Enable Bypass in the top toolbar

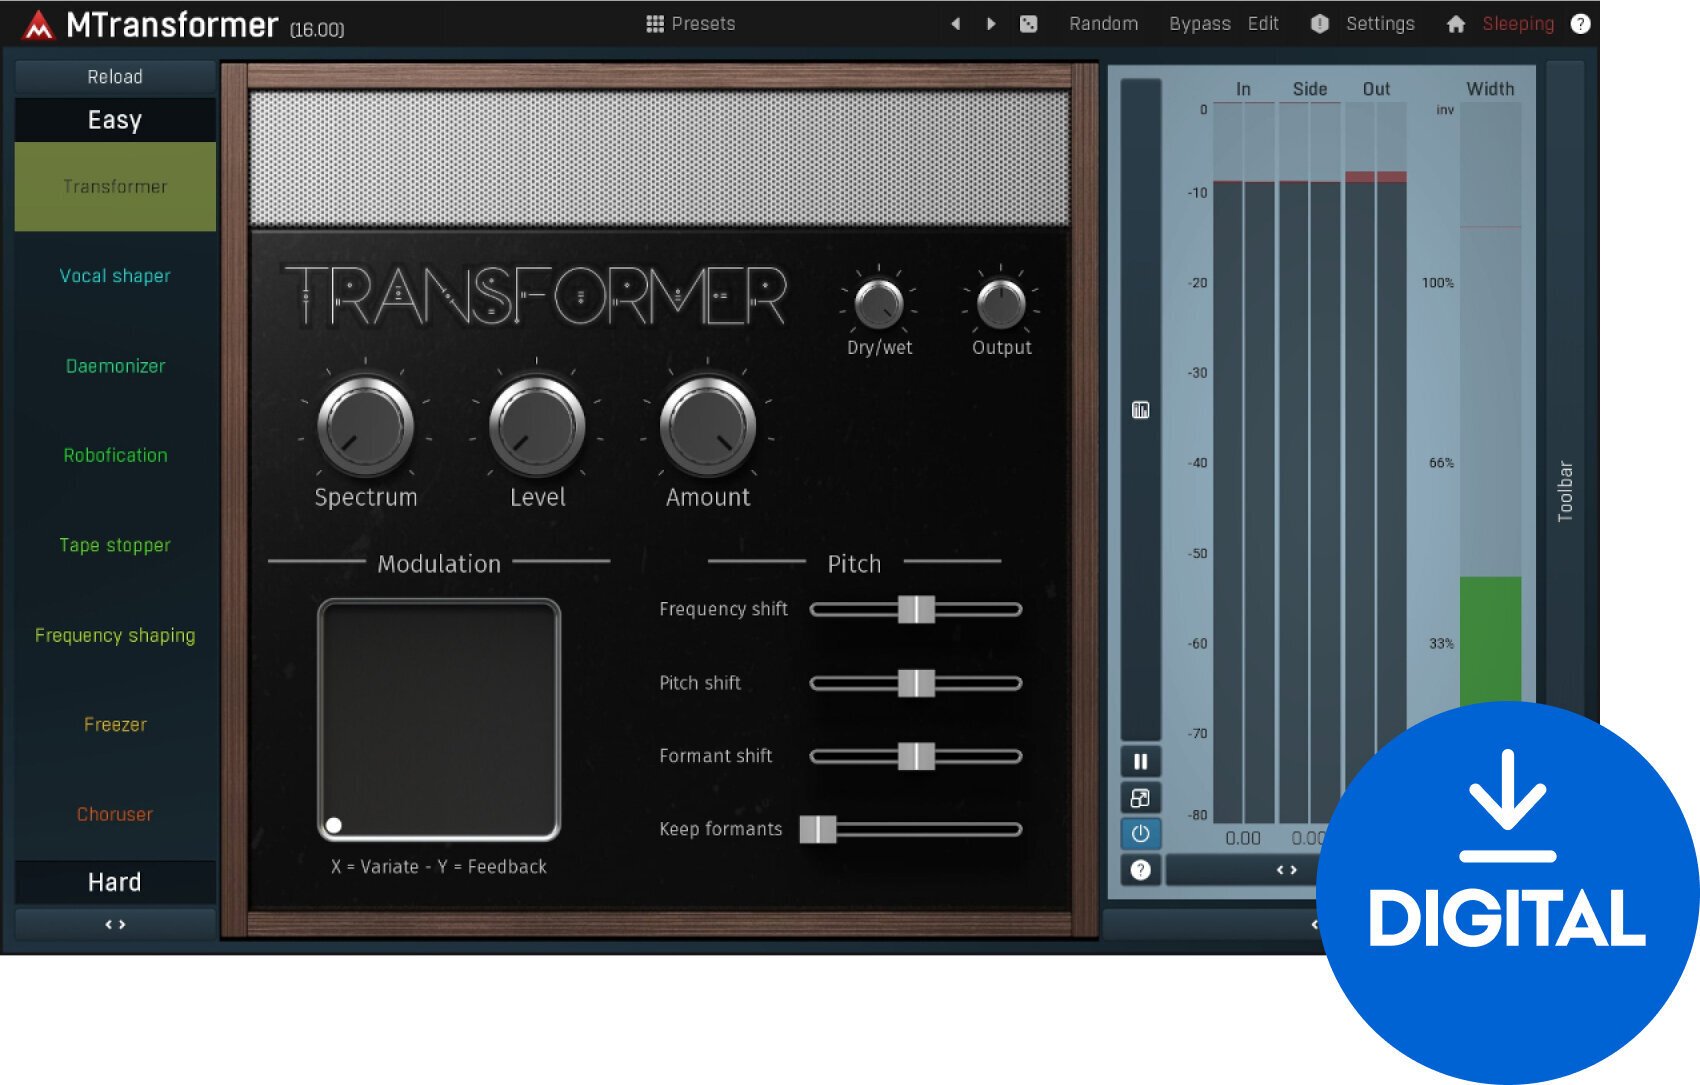click(x=1199, y=23)
